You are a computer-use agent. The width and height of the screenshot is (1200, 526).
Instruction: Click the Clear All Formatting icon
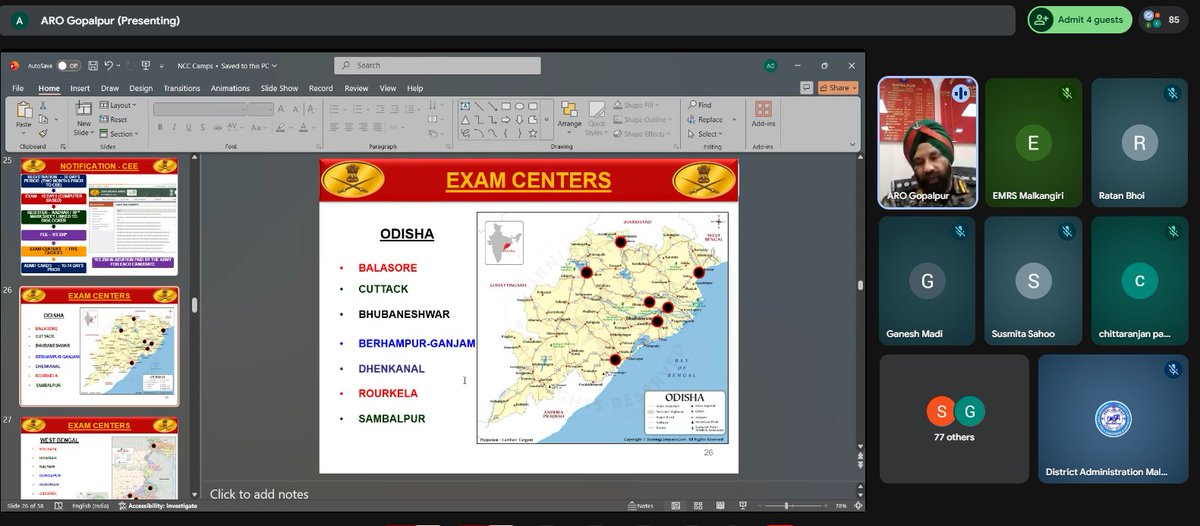point(311,109)
